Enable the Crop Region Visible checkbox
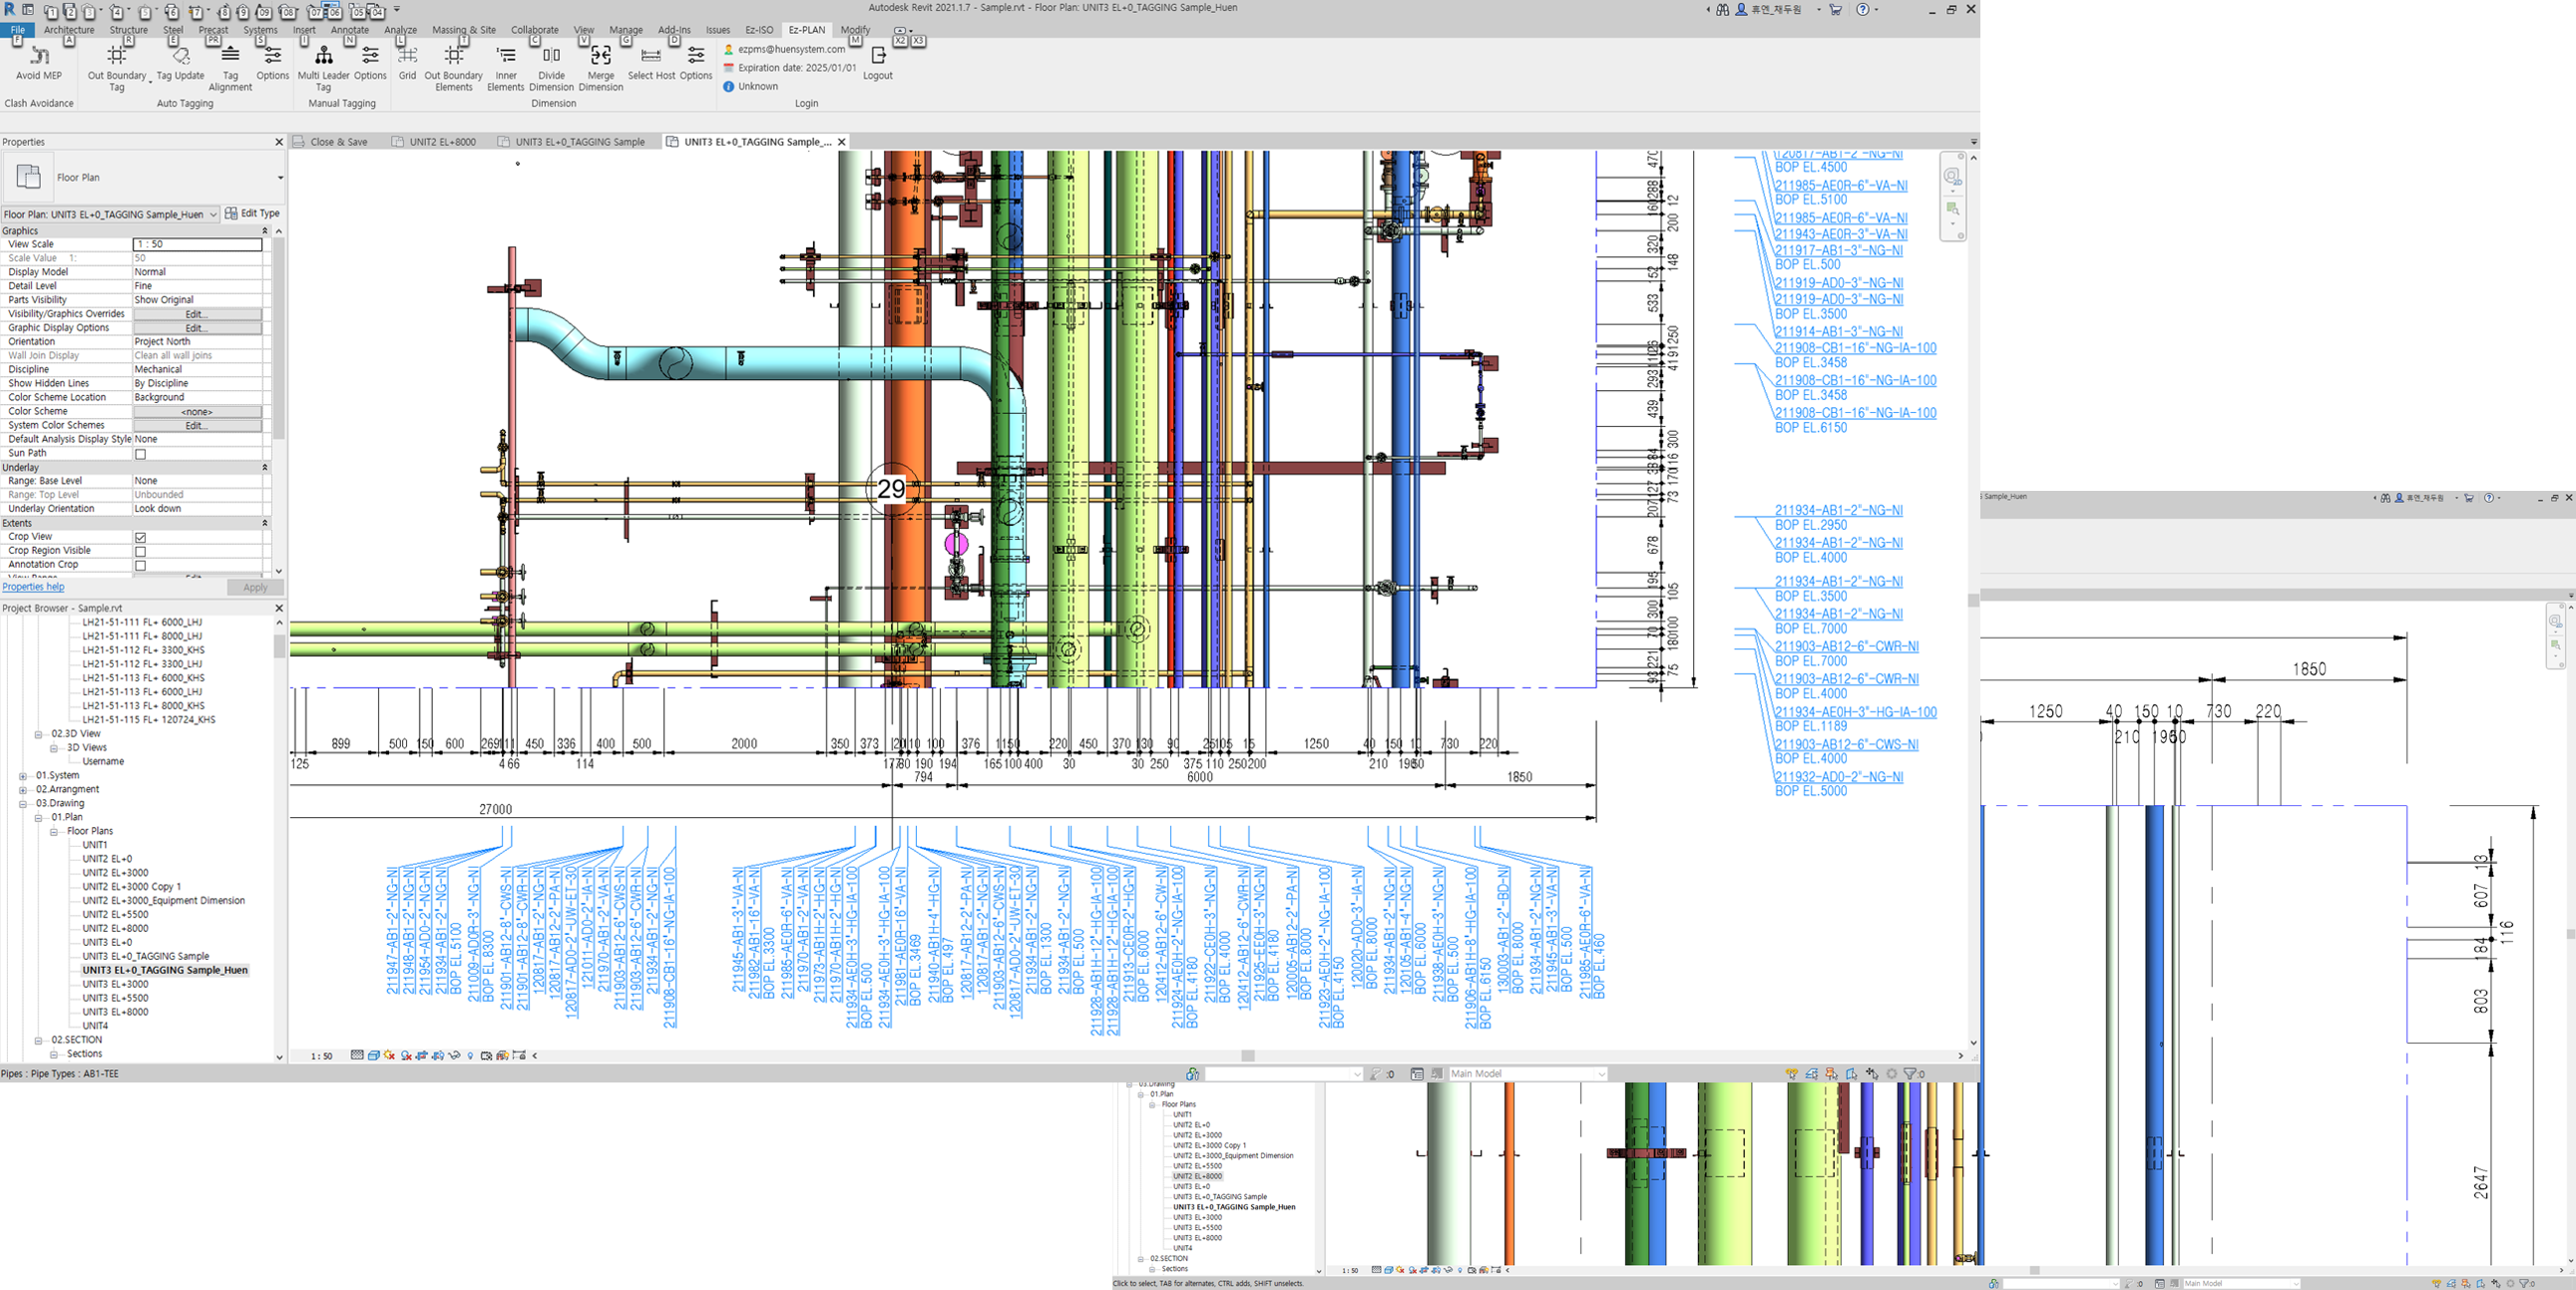The height and width of the screenshot is (1290, 2576). [x=141, y=551]
